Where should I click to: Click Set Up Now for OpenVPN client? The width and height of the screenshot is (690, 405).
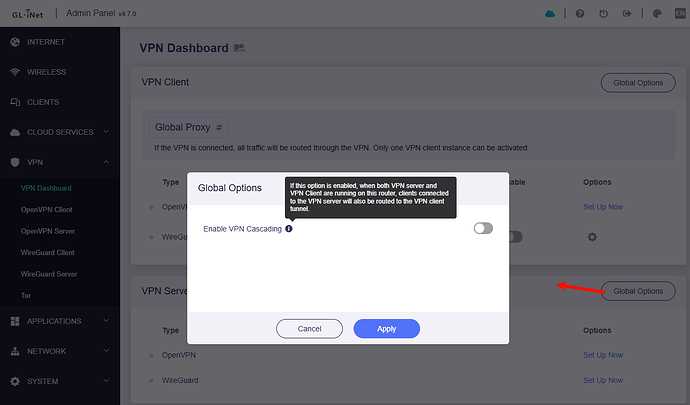coord(603,207)
